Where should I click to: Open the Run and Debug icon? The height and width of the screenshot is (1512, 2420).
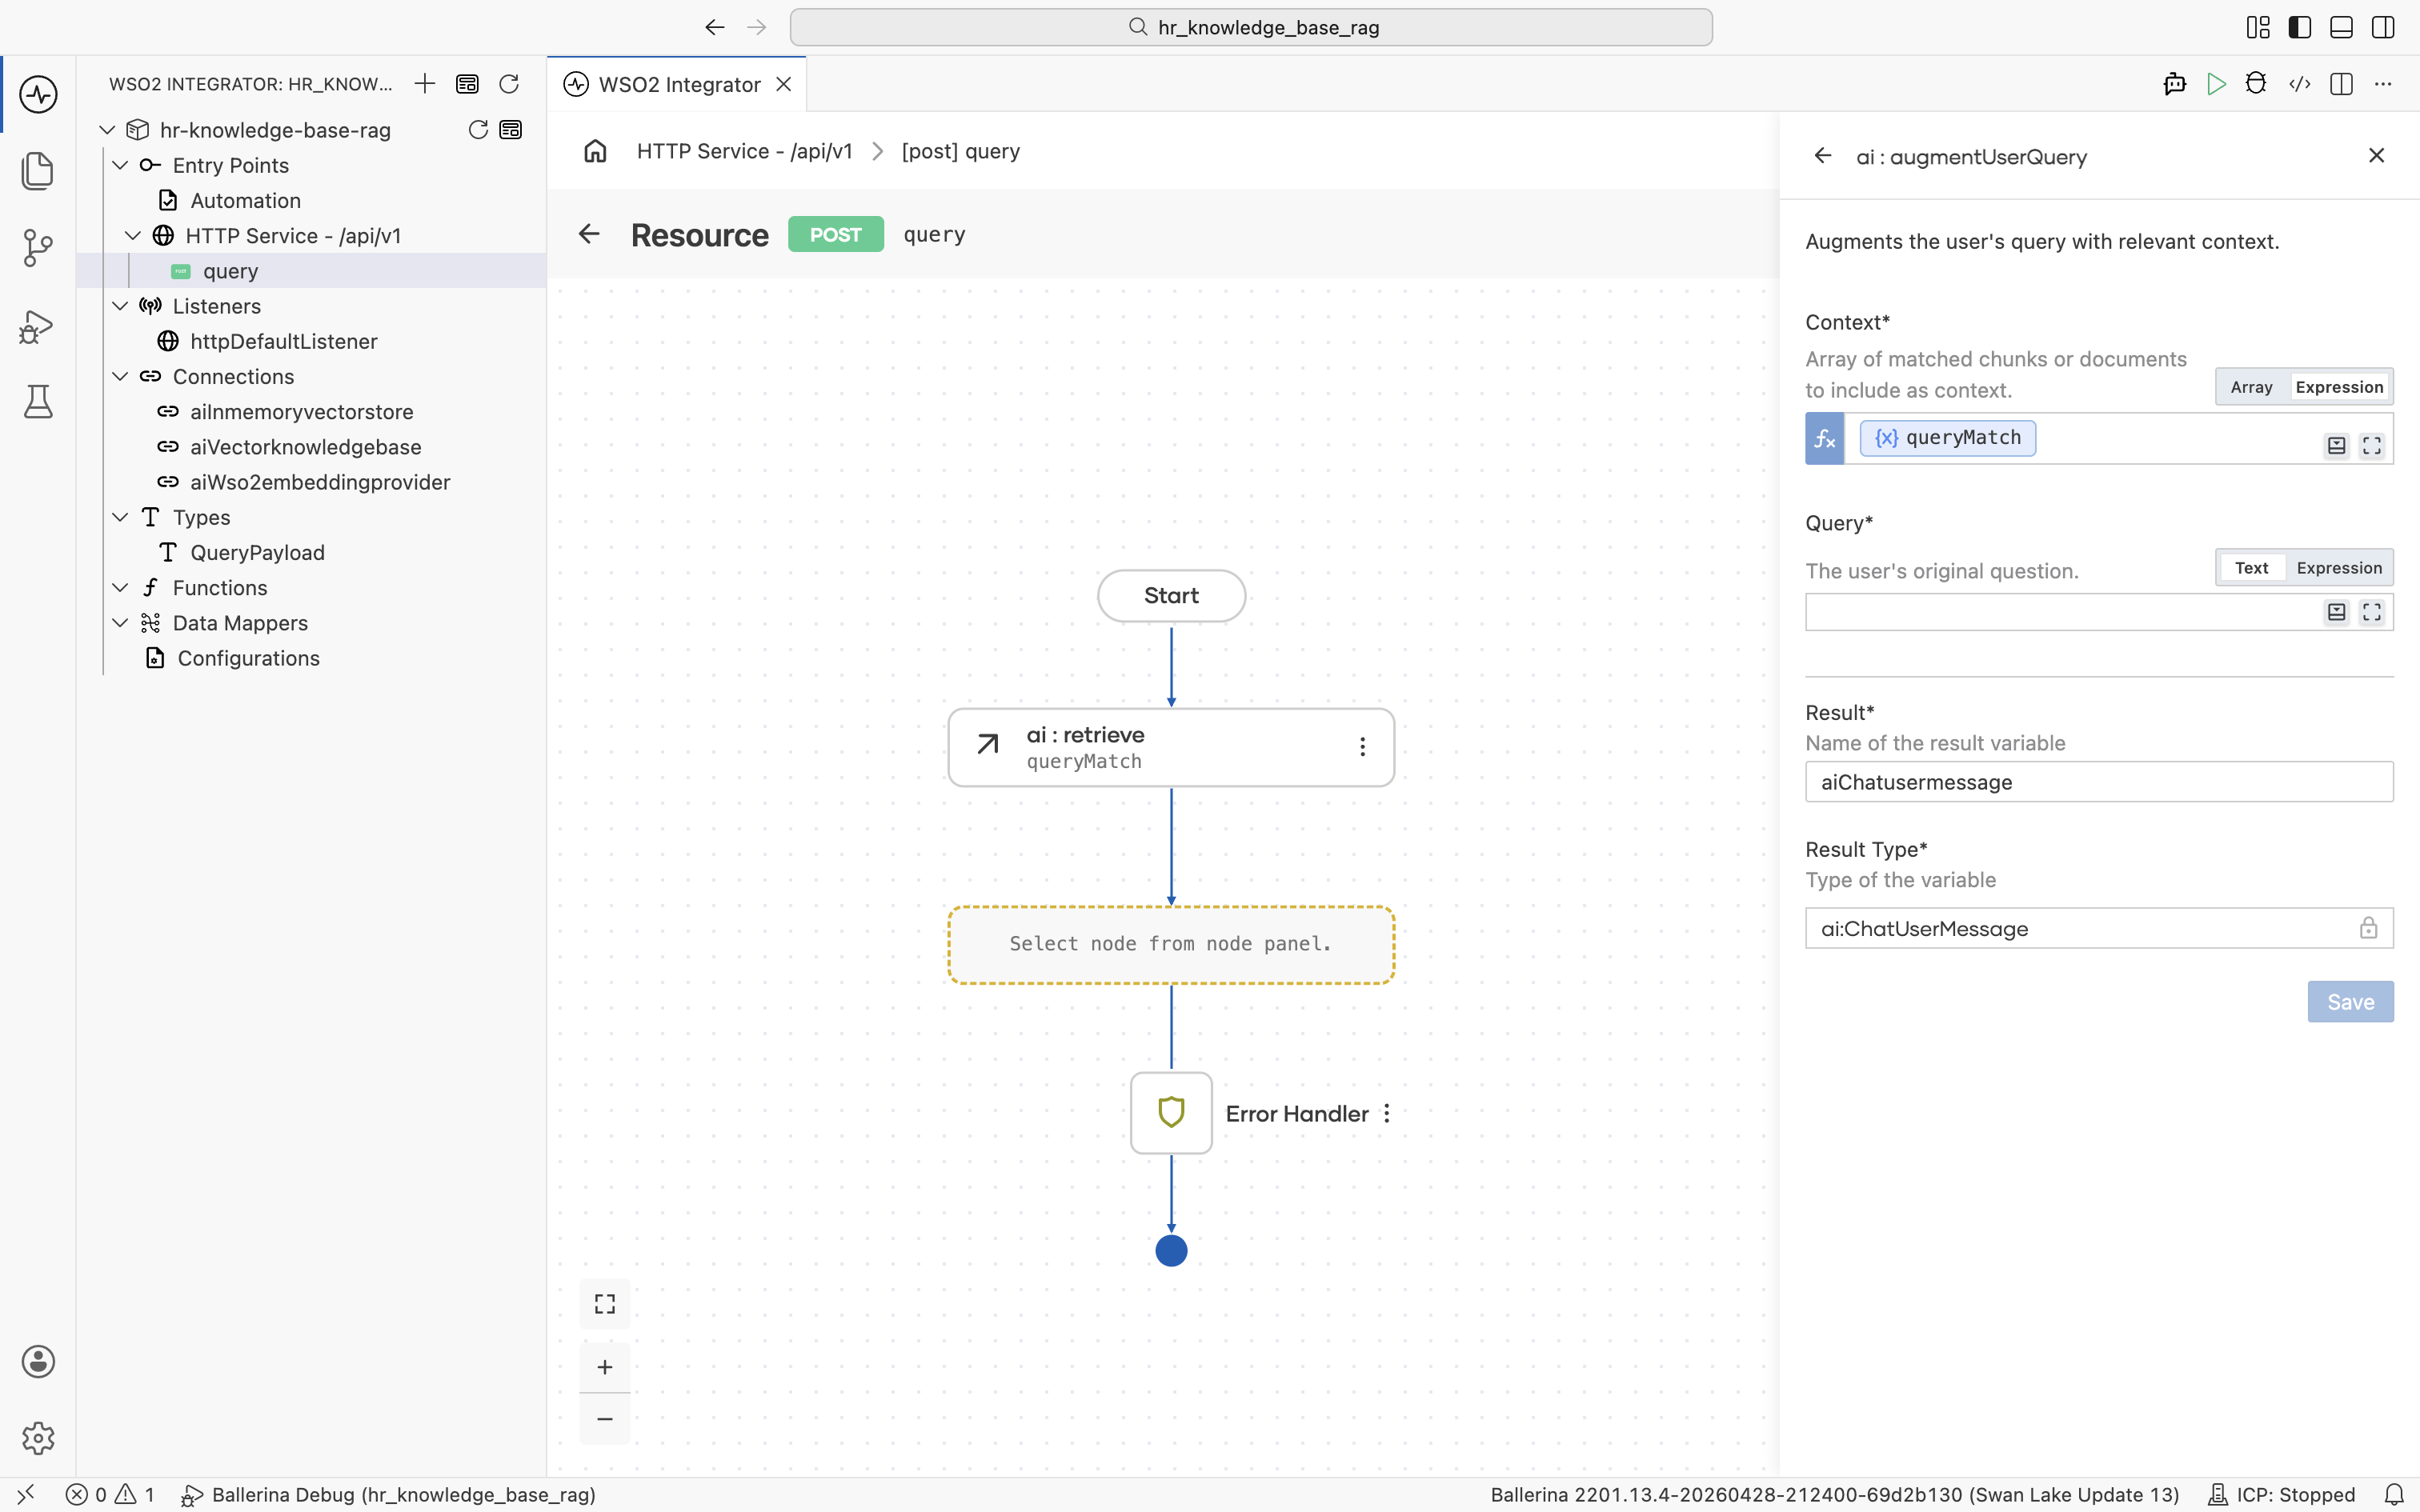point(38,326)
